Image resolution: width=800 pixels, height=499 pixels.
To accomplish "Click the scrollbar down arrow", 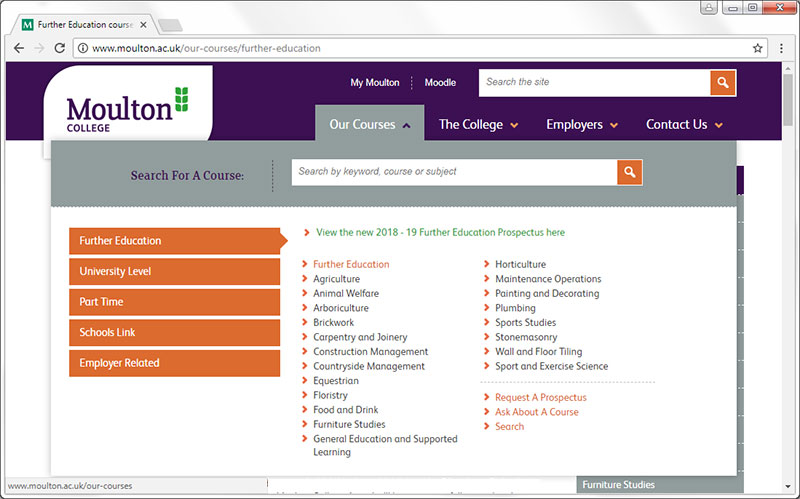I will [788, 487].
